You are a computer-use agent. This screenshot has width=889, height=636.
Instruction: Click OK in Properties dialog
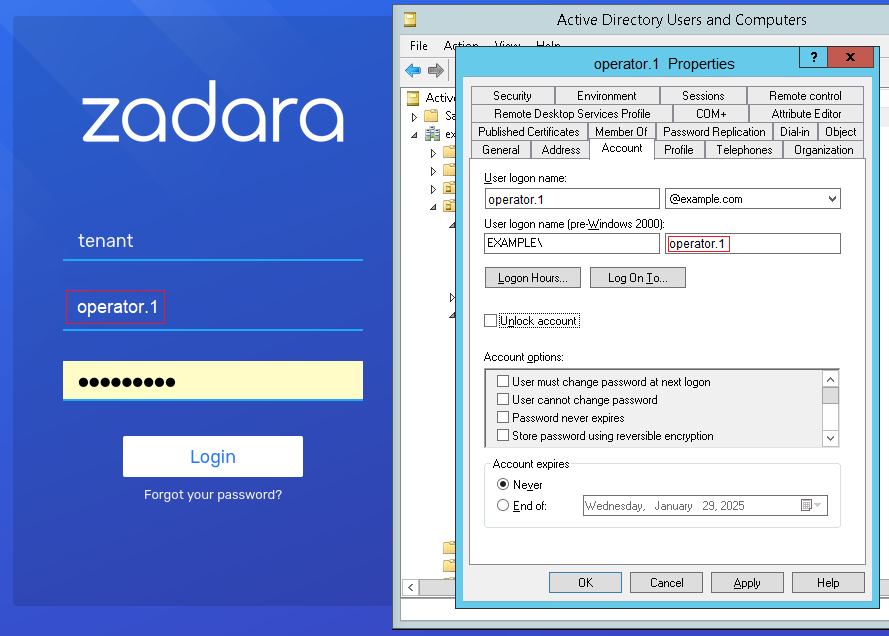pos(585,583)
